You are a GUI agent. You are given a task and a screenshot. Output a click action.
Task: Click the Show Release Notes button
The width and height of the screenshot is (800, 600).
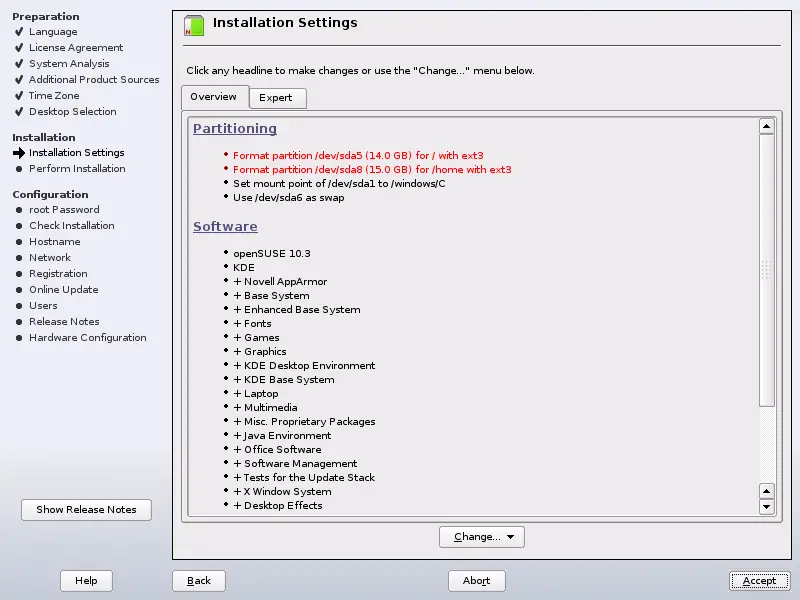coord(86,510)
